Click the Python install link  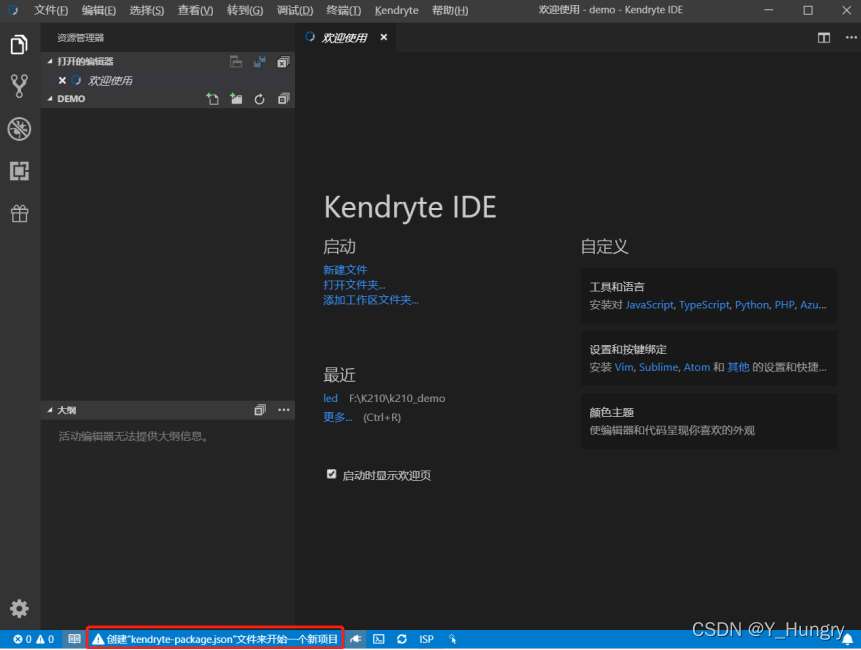click(752, 305)
